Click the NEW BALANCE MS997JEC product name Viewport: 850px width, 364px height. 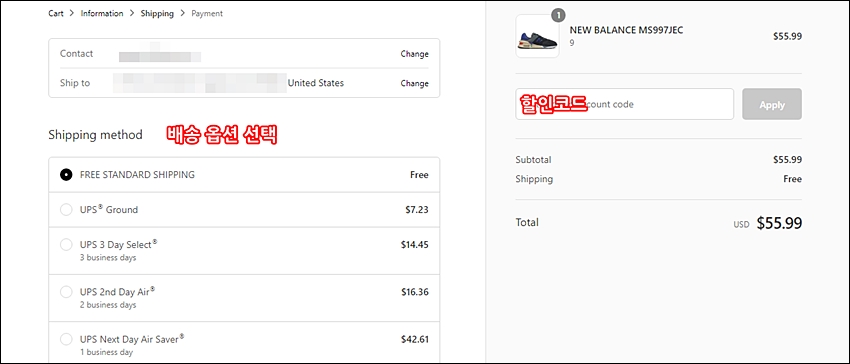point(626,30)
